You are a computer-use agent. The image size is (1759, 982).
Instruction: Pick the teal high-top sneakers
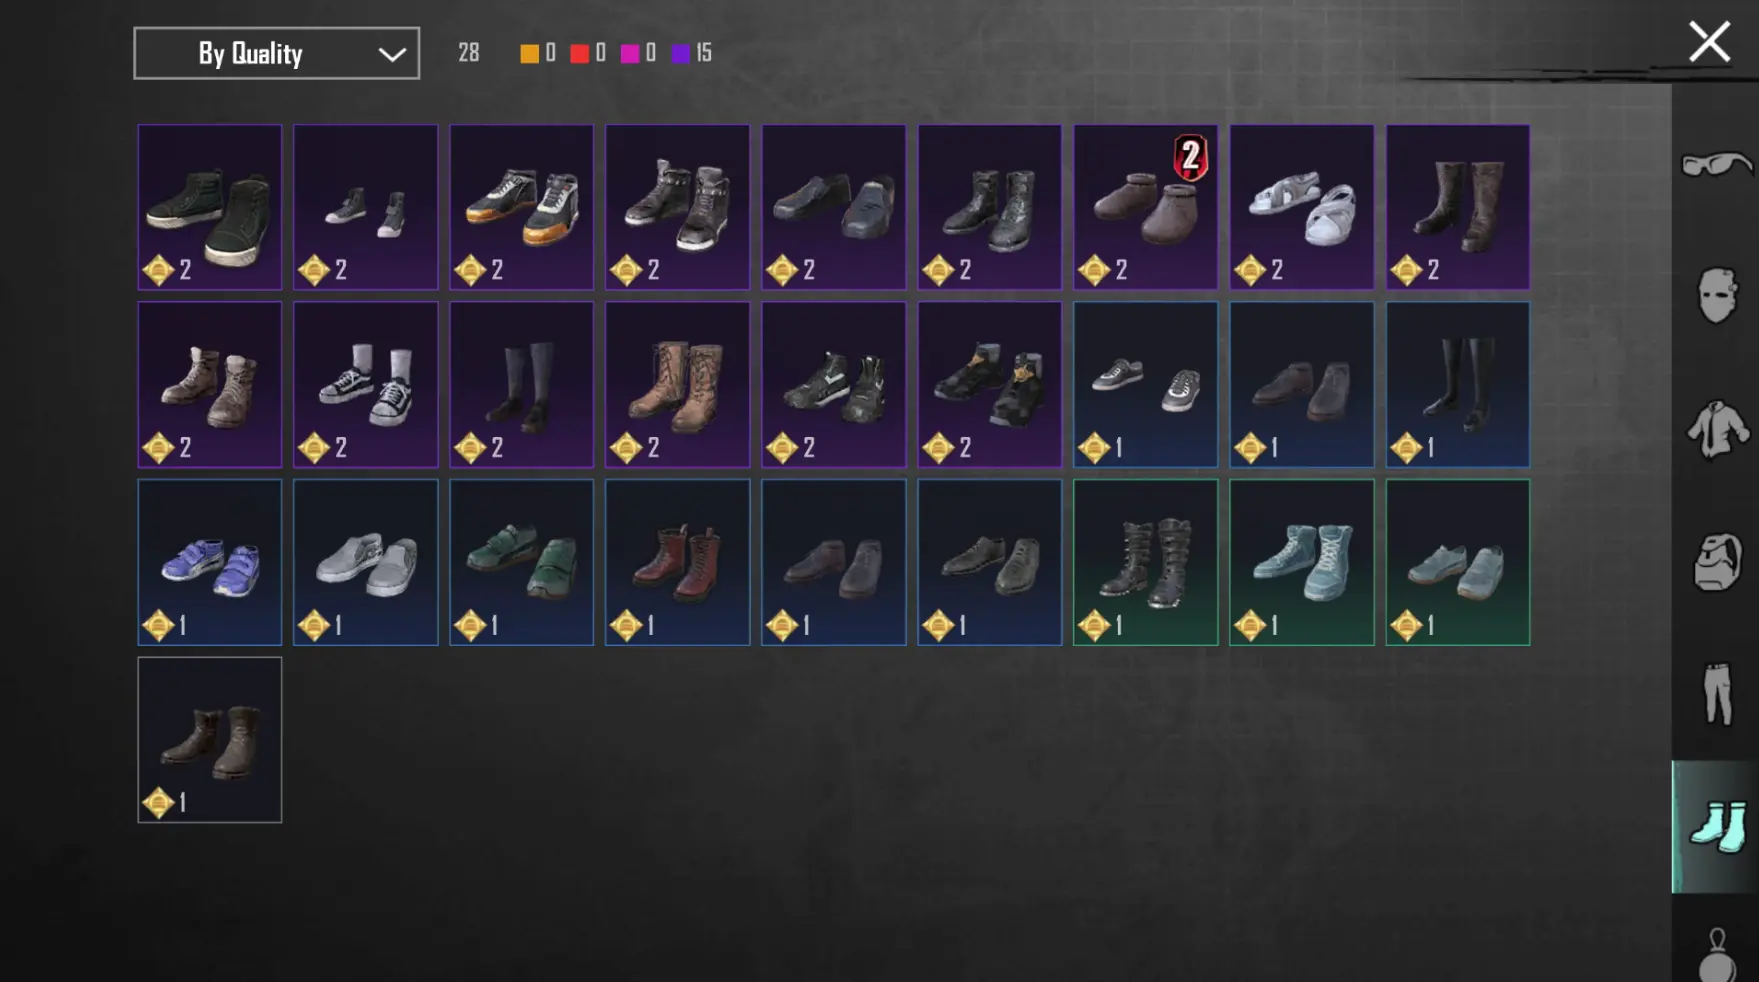click(1301, 562)
